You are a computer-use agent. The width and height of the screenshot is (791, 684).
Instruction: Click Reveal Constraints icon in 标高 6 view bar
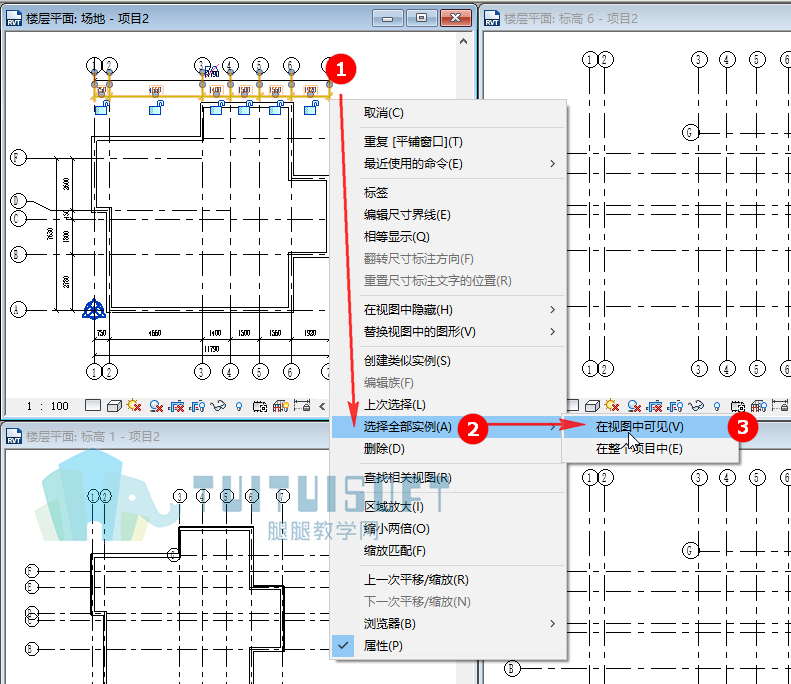[x=780, y=406]
